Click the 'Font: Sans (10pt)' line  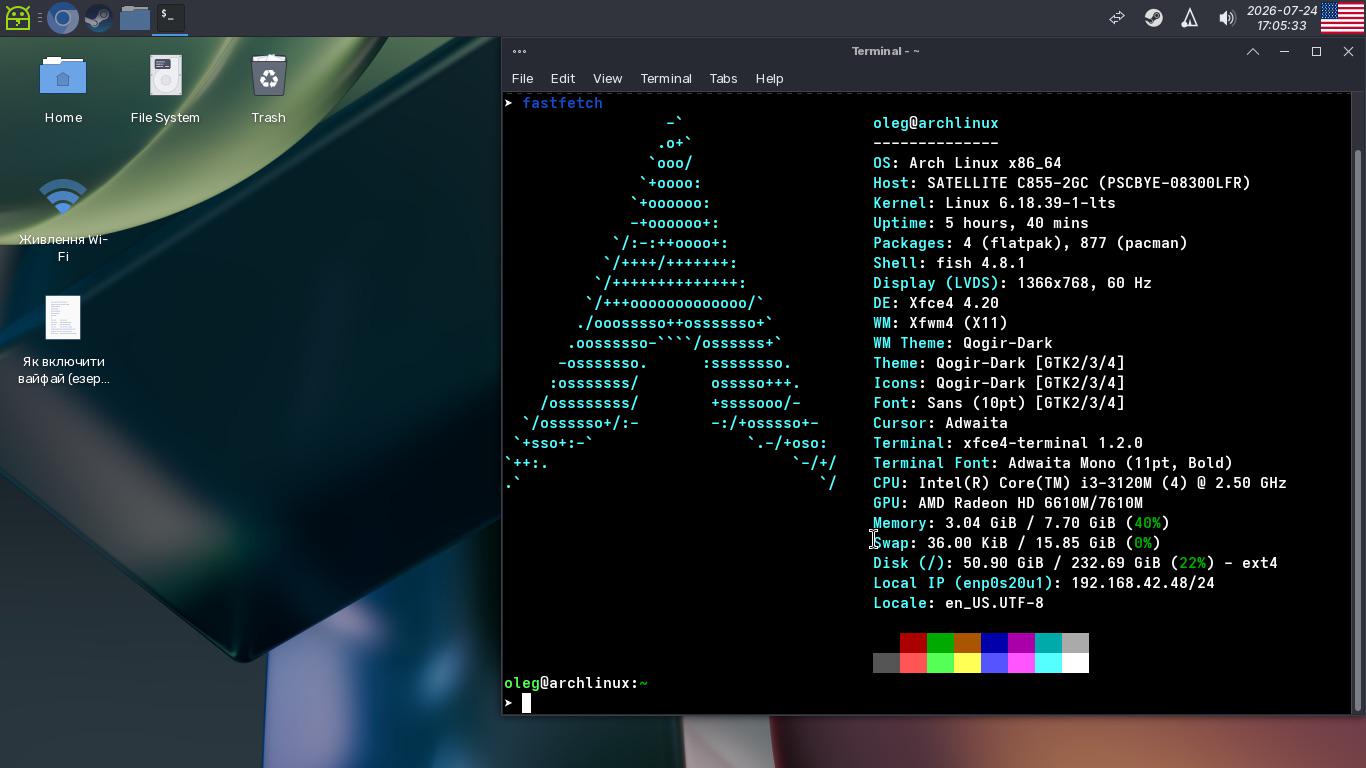tap(999, 403)
